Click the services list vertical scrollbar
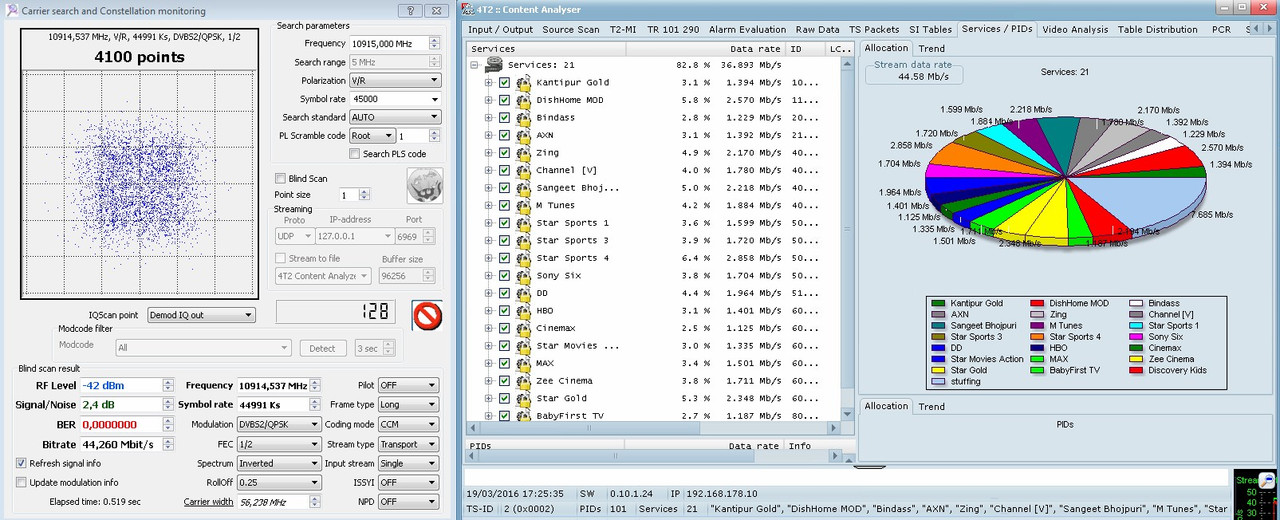1280x520 pixels. pyautogui.click(x=849, y=240)
